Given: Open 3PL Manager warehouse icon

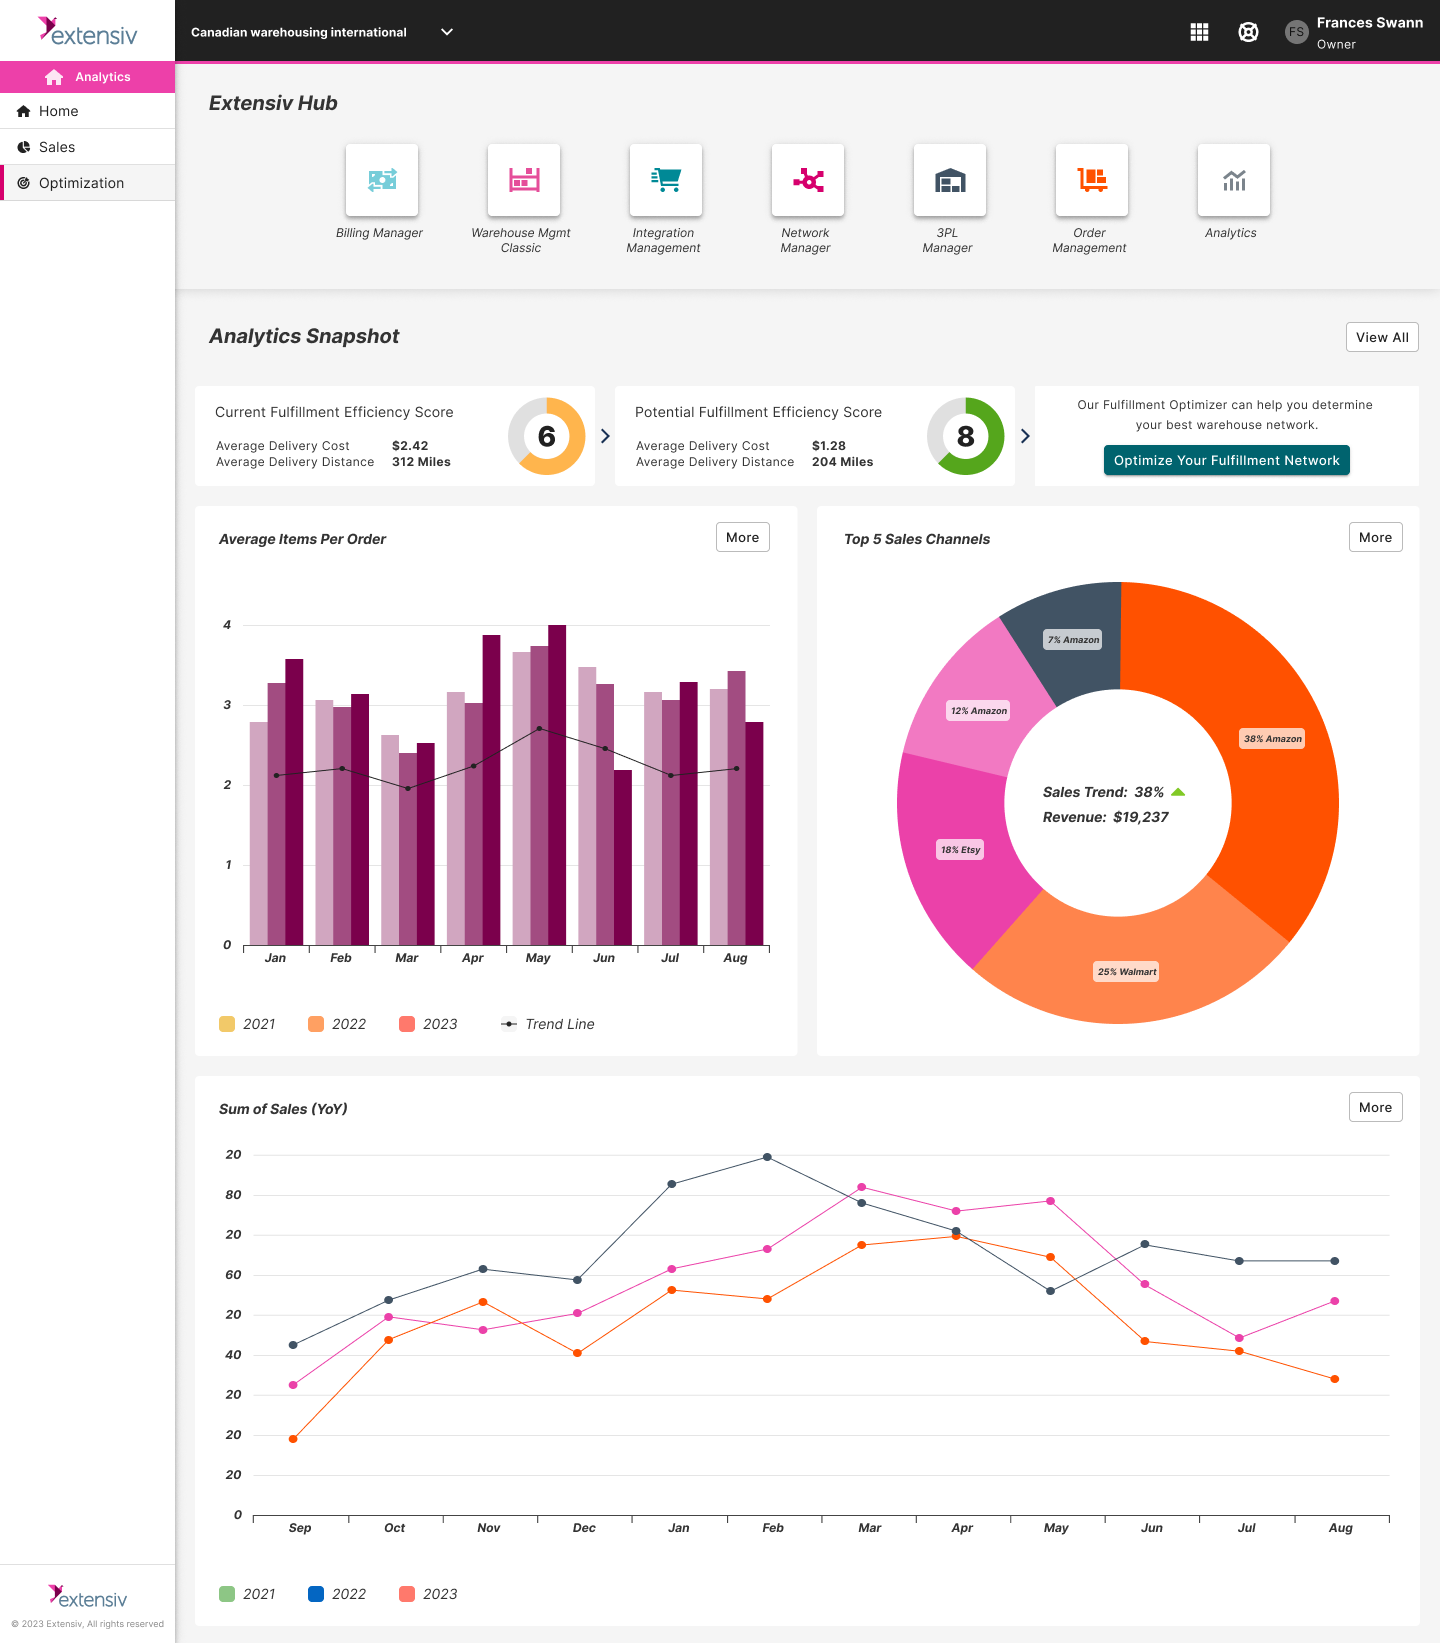Looking at the screenshot, I should click(950, 180).
